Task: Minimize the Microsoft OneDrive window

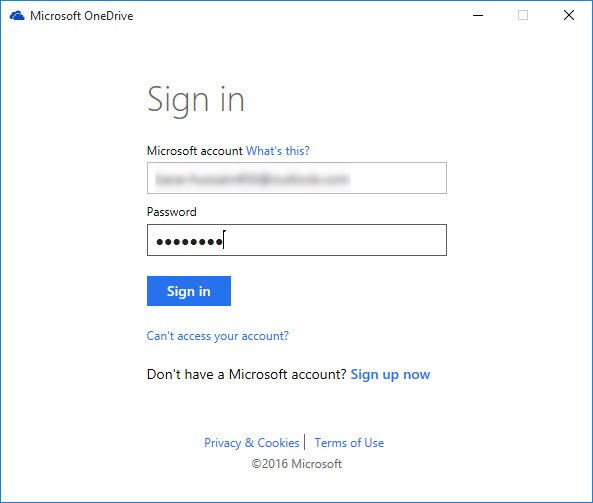Action: tap(478, 16)
